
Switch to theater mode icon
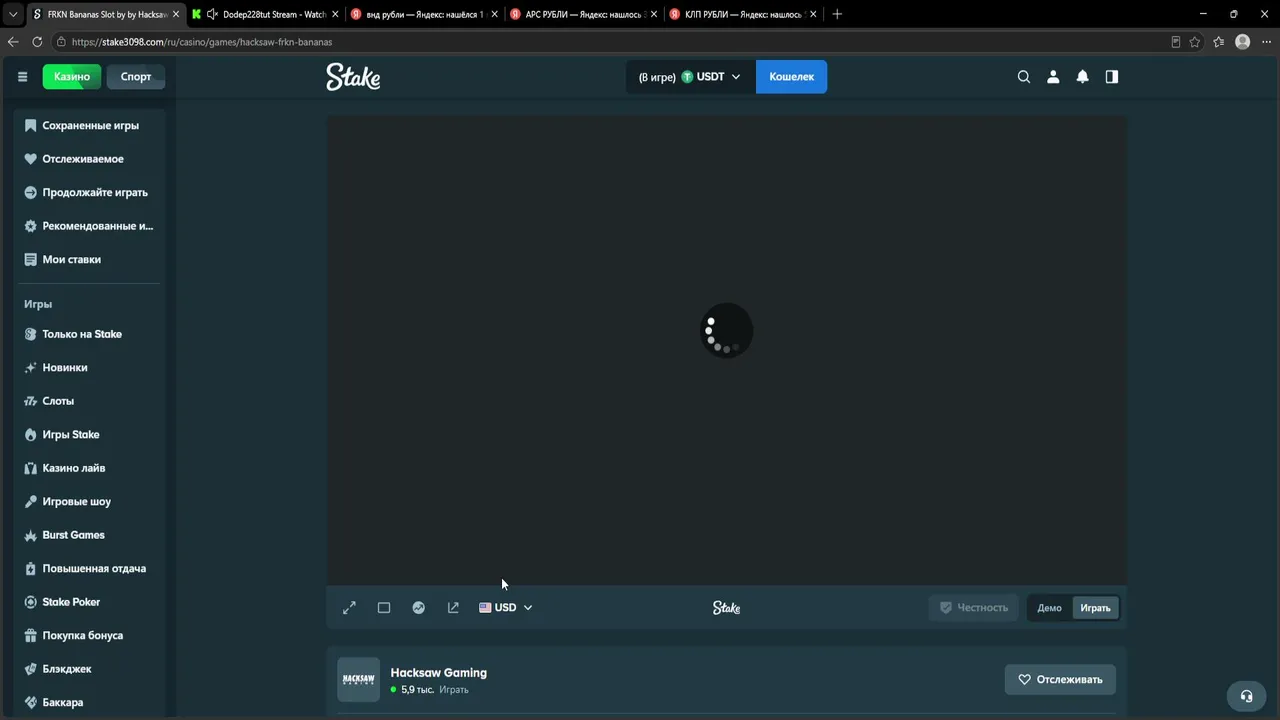[384, 608]
